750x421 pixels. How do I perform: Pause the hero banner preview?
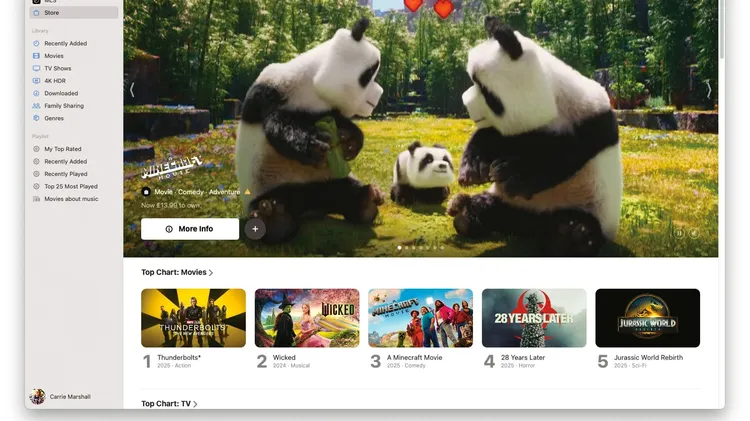[679, 233]
